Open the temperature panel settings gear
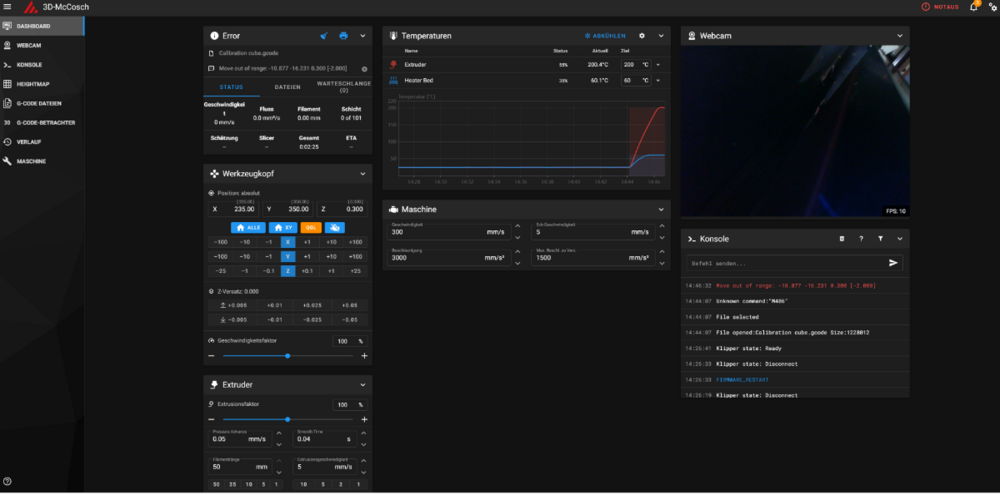The image size is (1000, 495). coord(642,36)
